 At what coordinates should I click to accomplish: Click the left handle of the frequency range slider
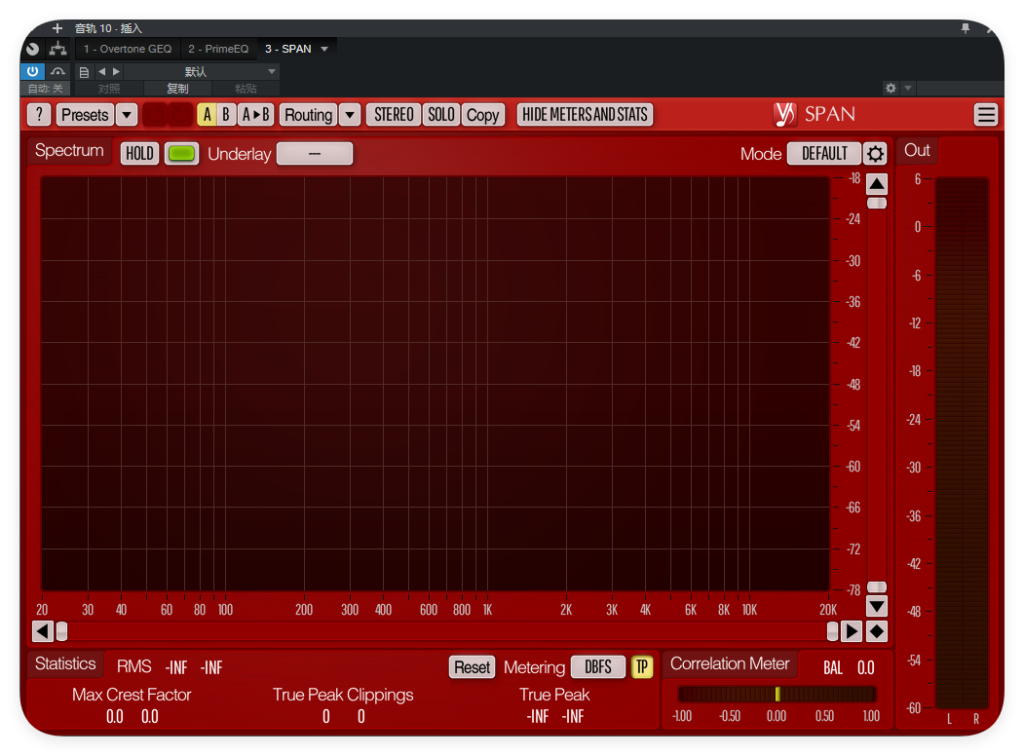pos(61,631)
